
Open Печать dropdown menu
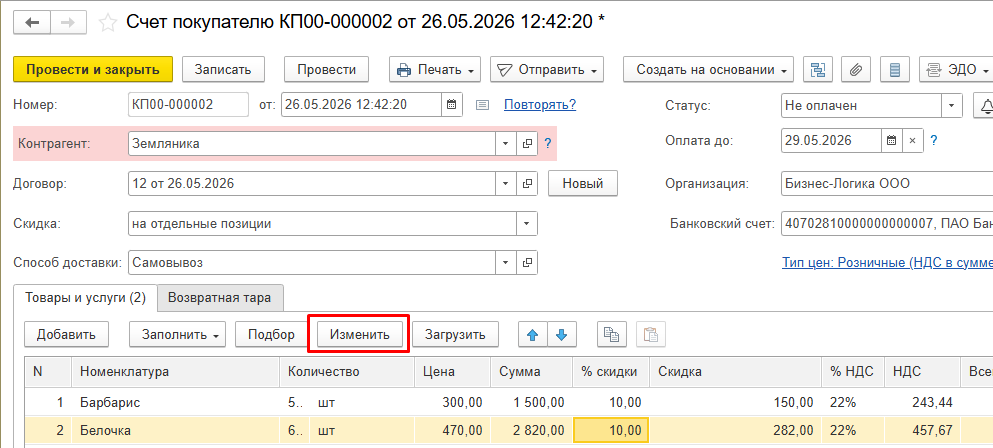click(435, 70)
